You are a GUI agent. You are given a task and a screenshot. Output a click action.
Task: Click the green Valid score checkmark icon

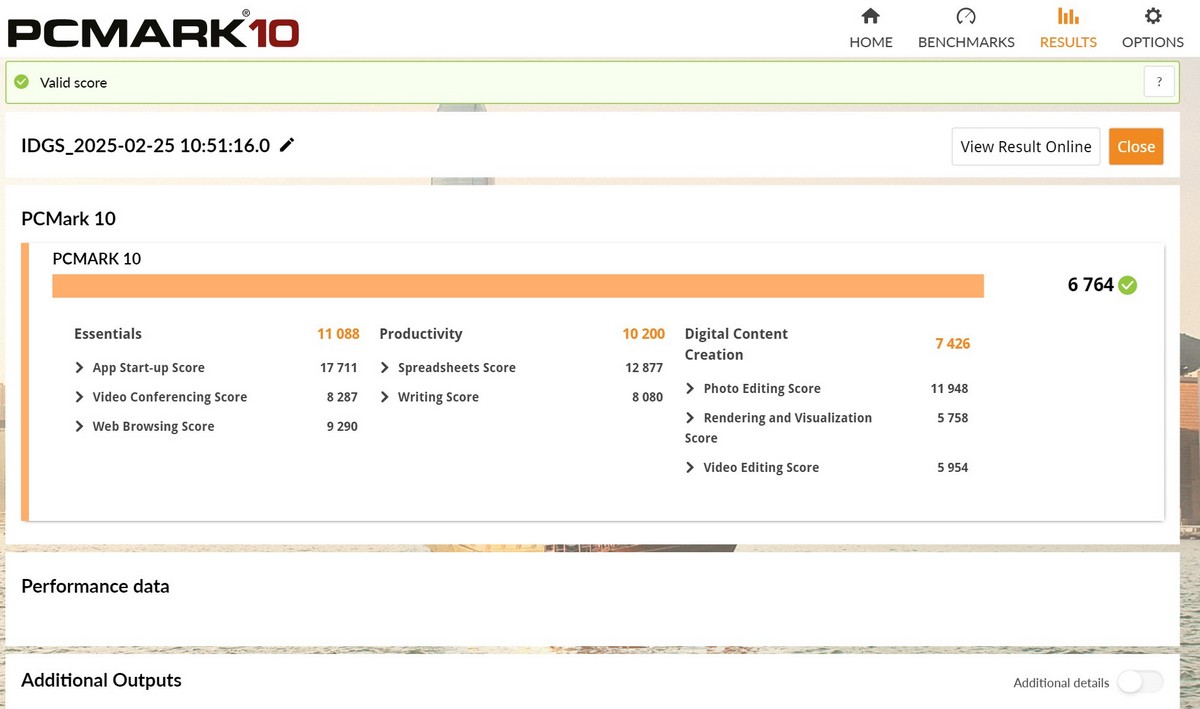(x=22, y=82)
